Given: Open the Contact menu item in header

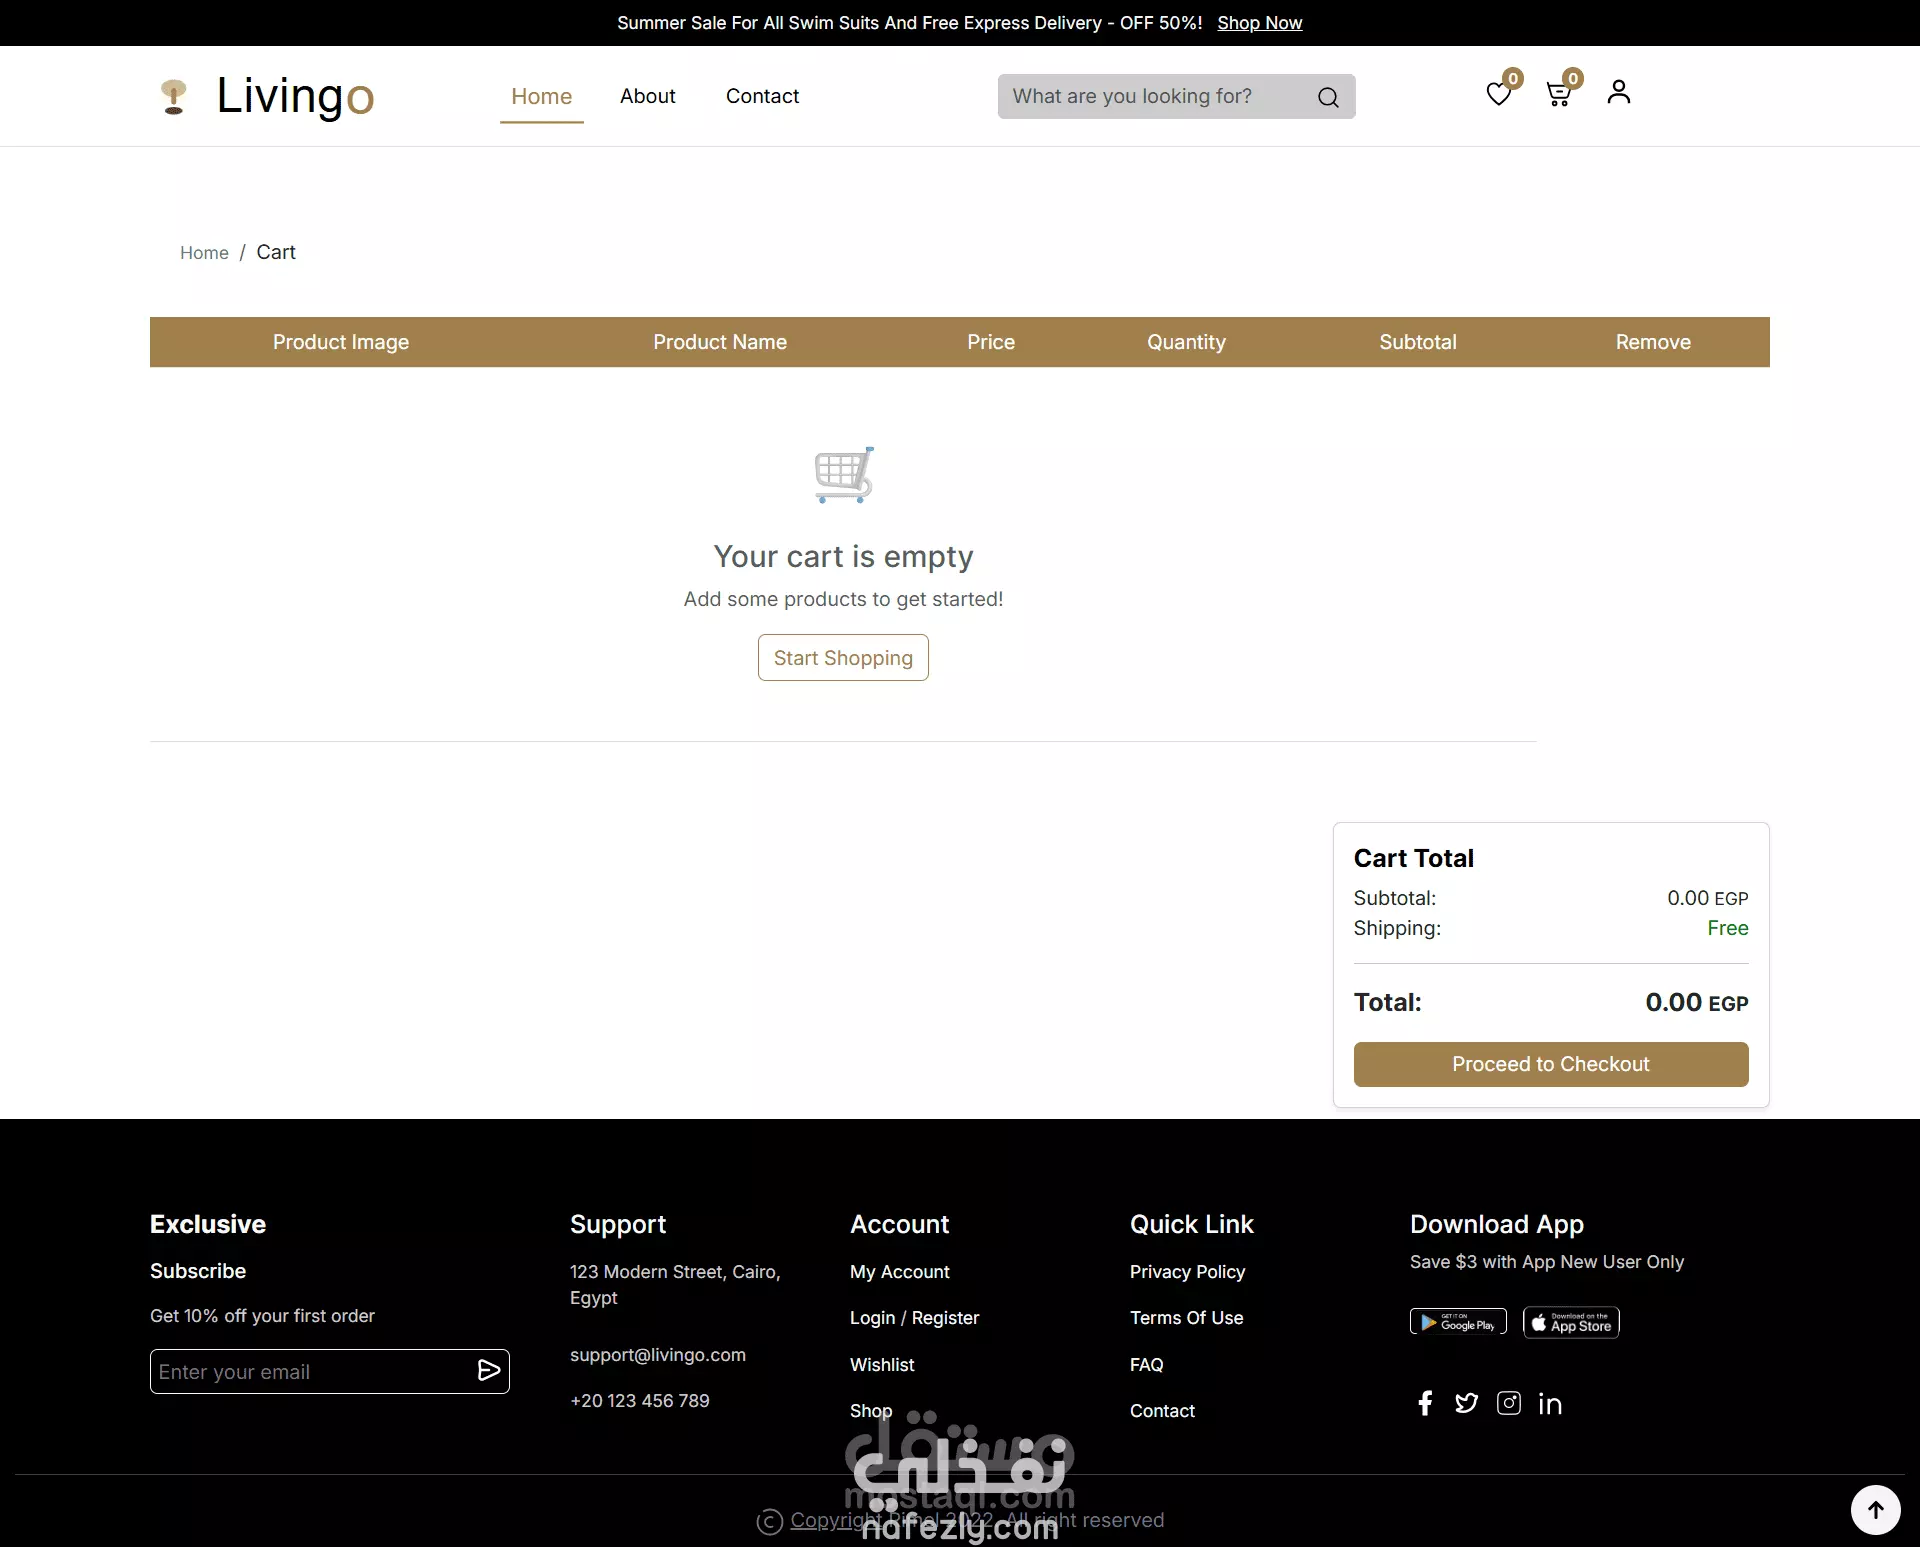Looking at the screenshot, I should (x=762, y=96).
